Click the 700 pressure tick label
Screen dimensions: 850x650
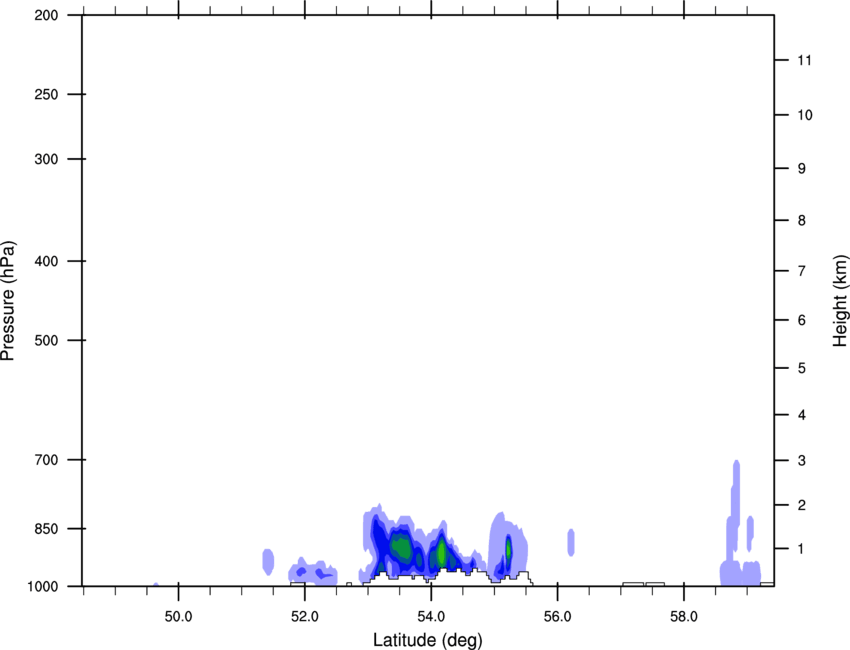(x=46, y=459)
